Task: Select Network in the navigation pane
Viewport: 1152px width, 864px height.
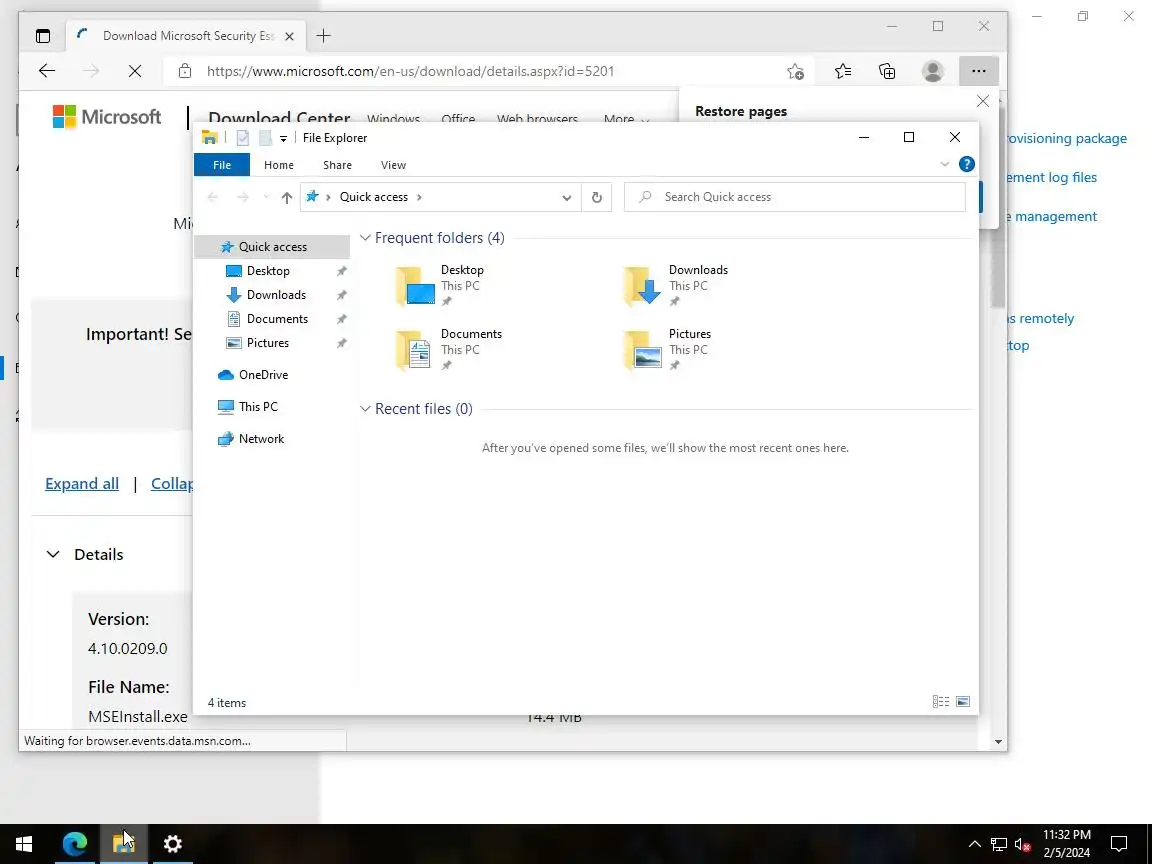Action: pyautogui.click(x=261, y=439)
